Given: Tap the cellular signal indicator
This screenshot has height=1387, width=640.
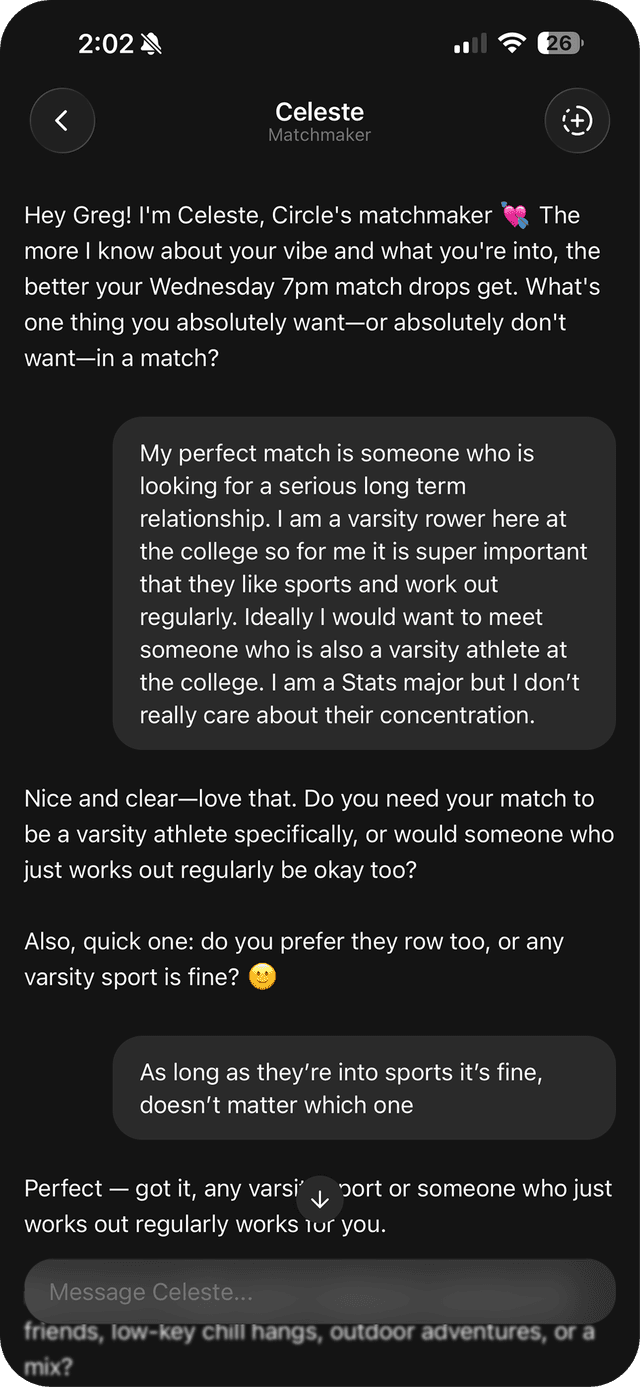Looking at the screenshot, I should (466, 43).
